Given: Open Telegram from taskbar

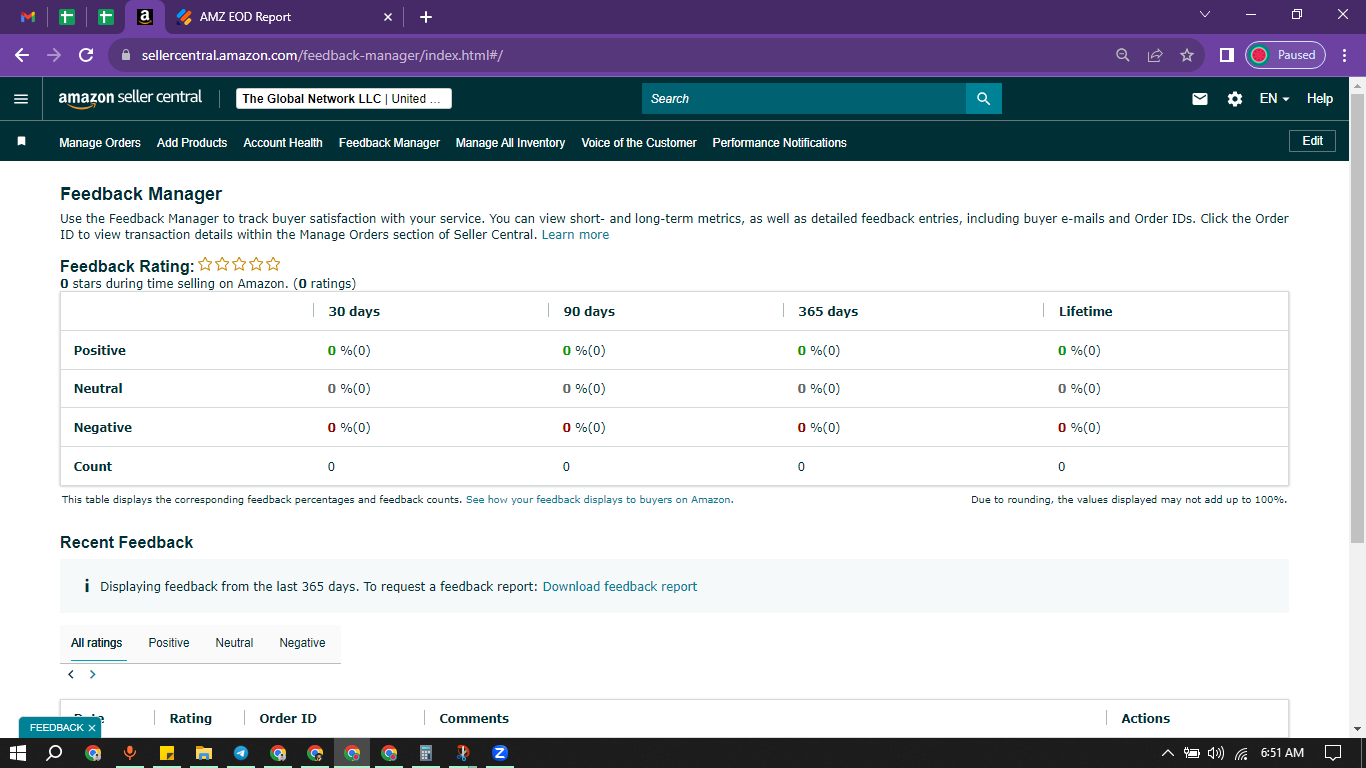Looking at the screenshot, I should tap(241, 753).
